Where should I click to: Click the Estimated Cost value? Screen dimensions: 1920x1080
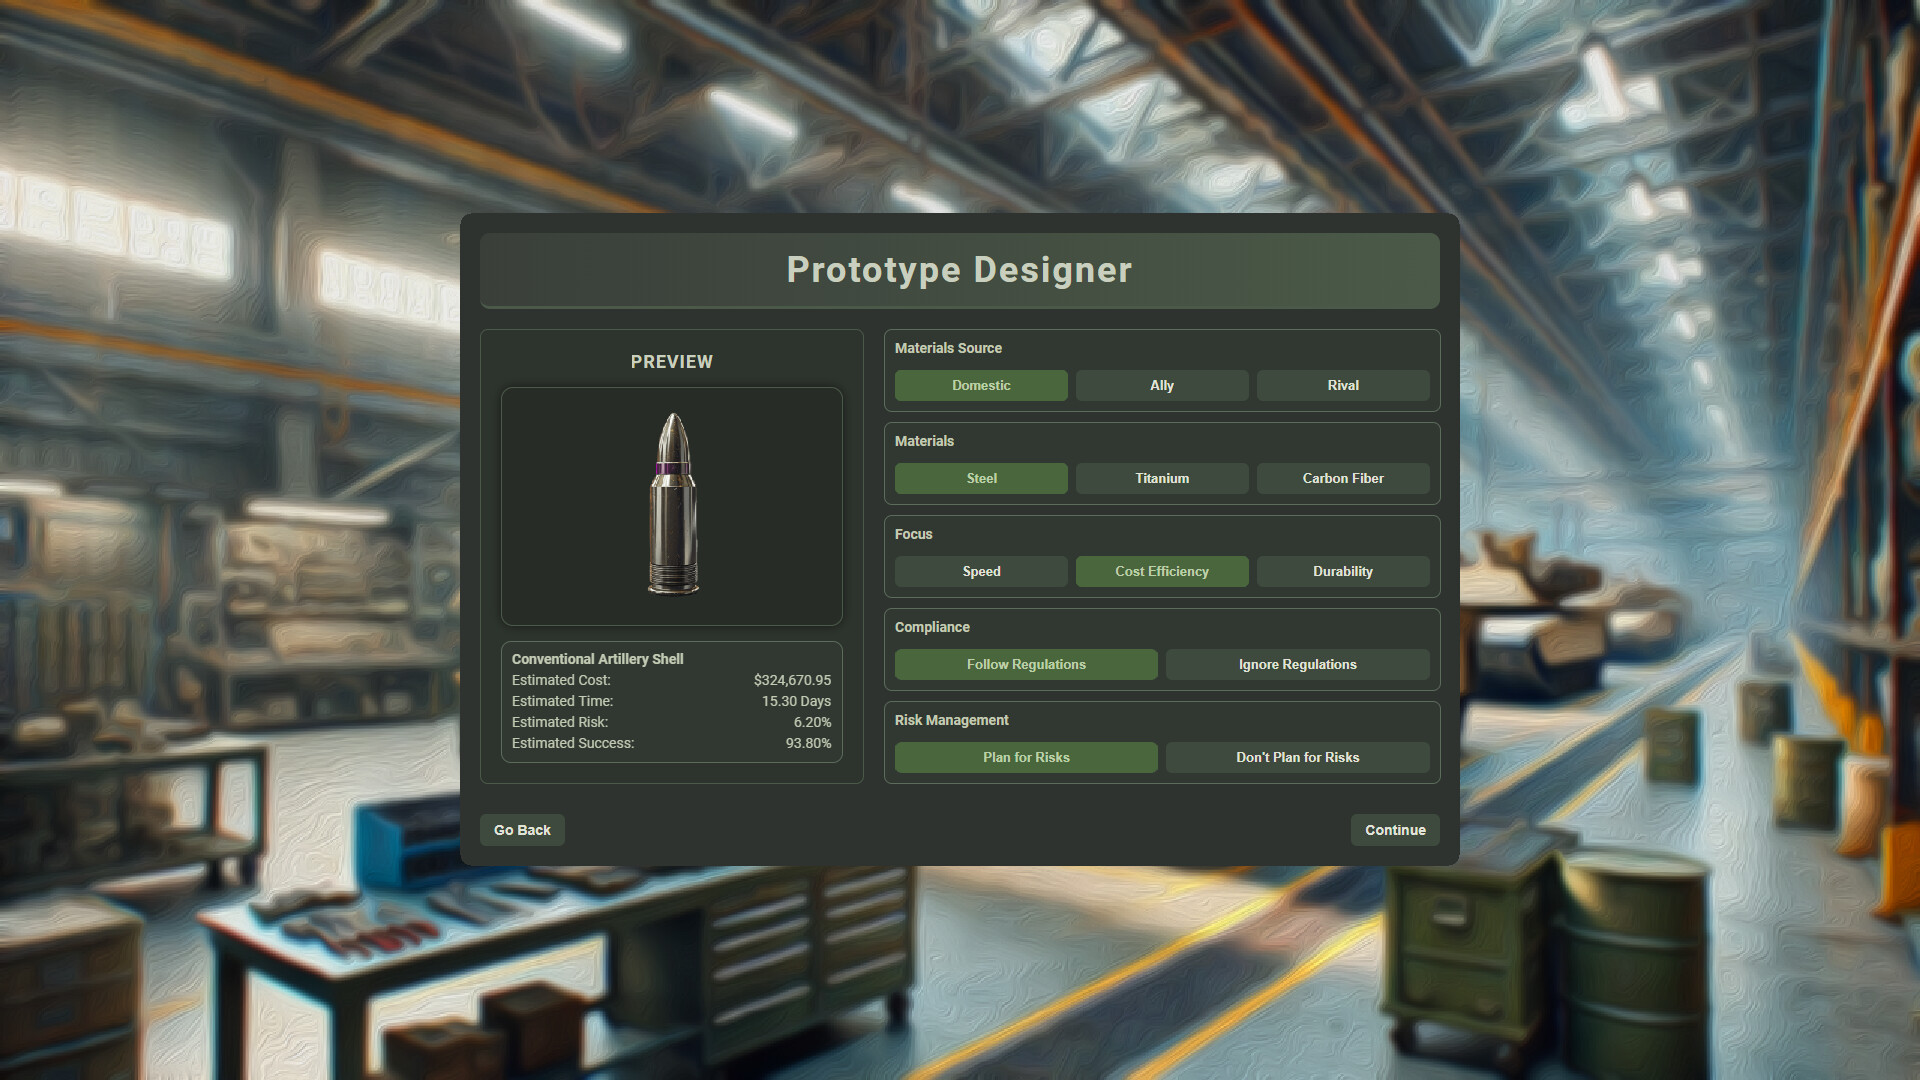pos(791,680)
